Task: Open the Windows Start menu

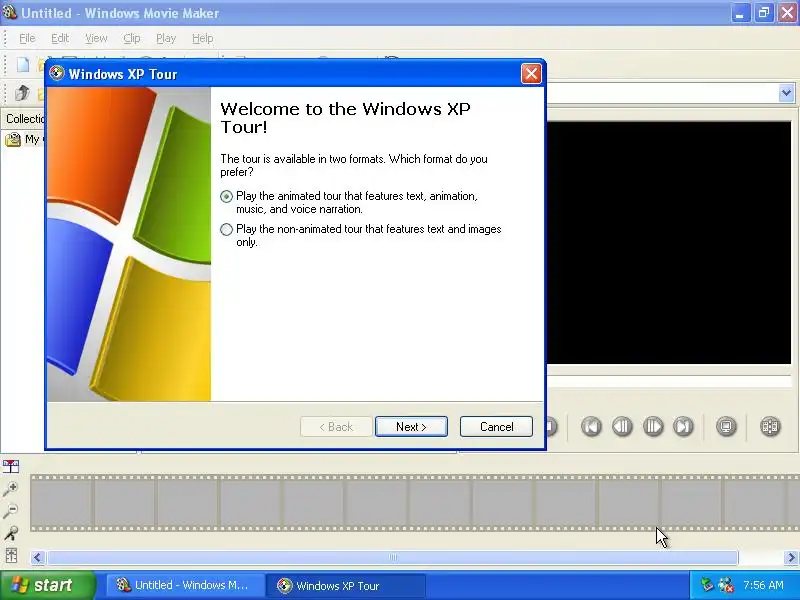Action: (47, 585)
